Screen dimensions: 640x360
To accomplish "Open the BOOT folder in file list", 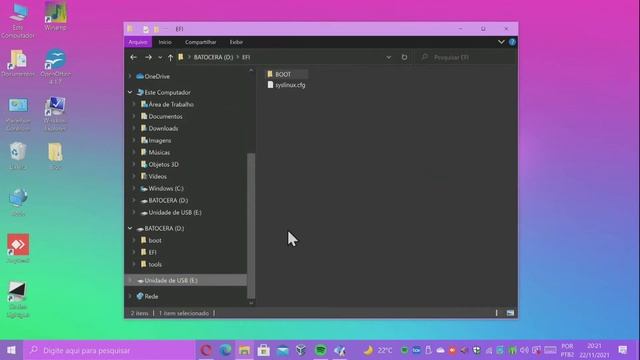I will coord(283,74).
